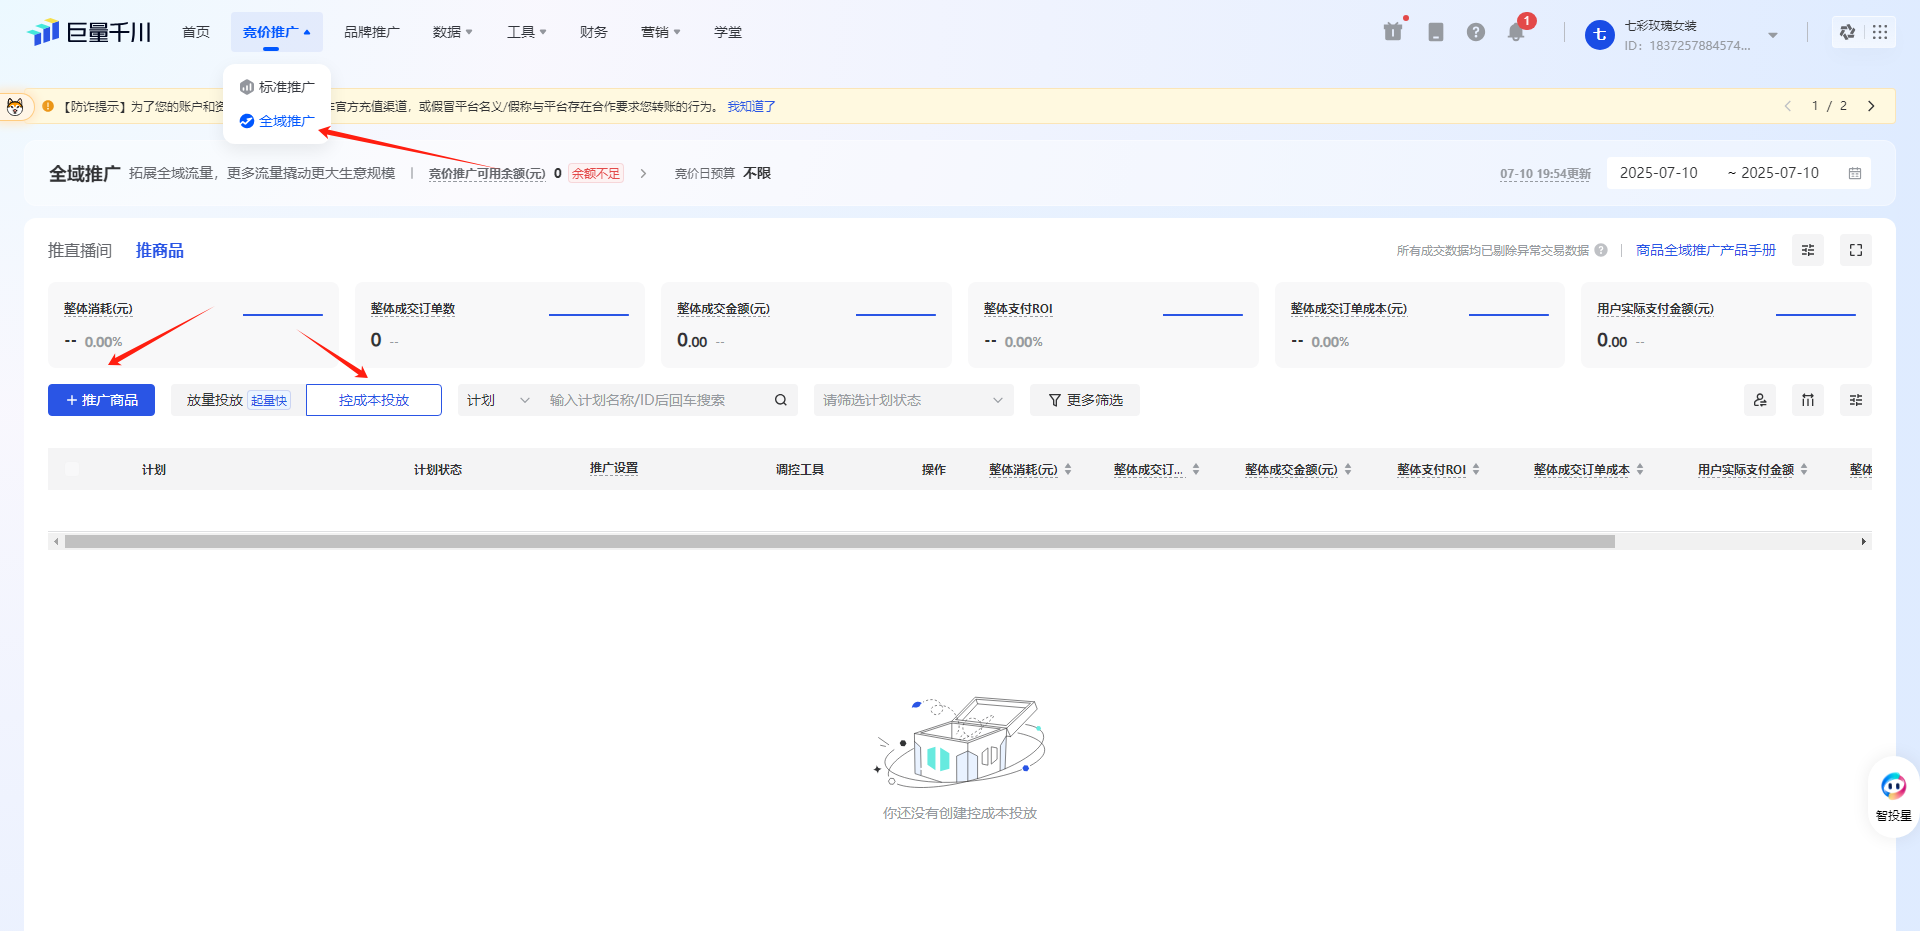Enter fullscreen view using the expand icon
1920x931 pixels.
1855,250
